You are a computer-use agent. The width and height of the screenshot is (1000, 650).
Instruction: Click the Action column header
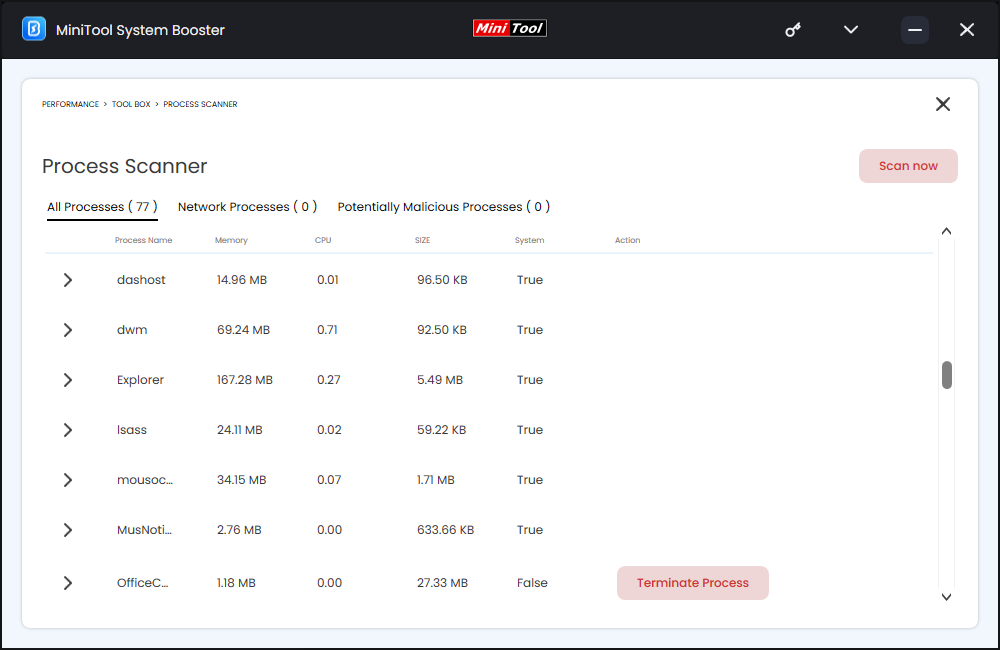tap(628, 240)
